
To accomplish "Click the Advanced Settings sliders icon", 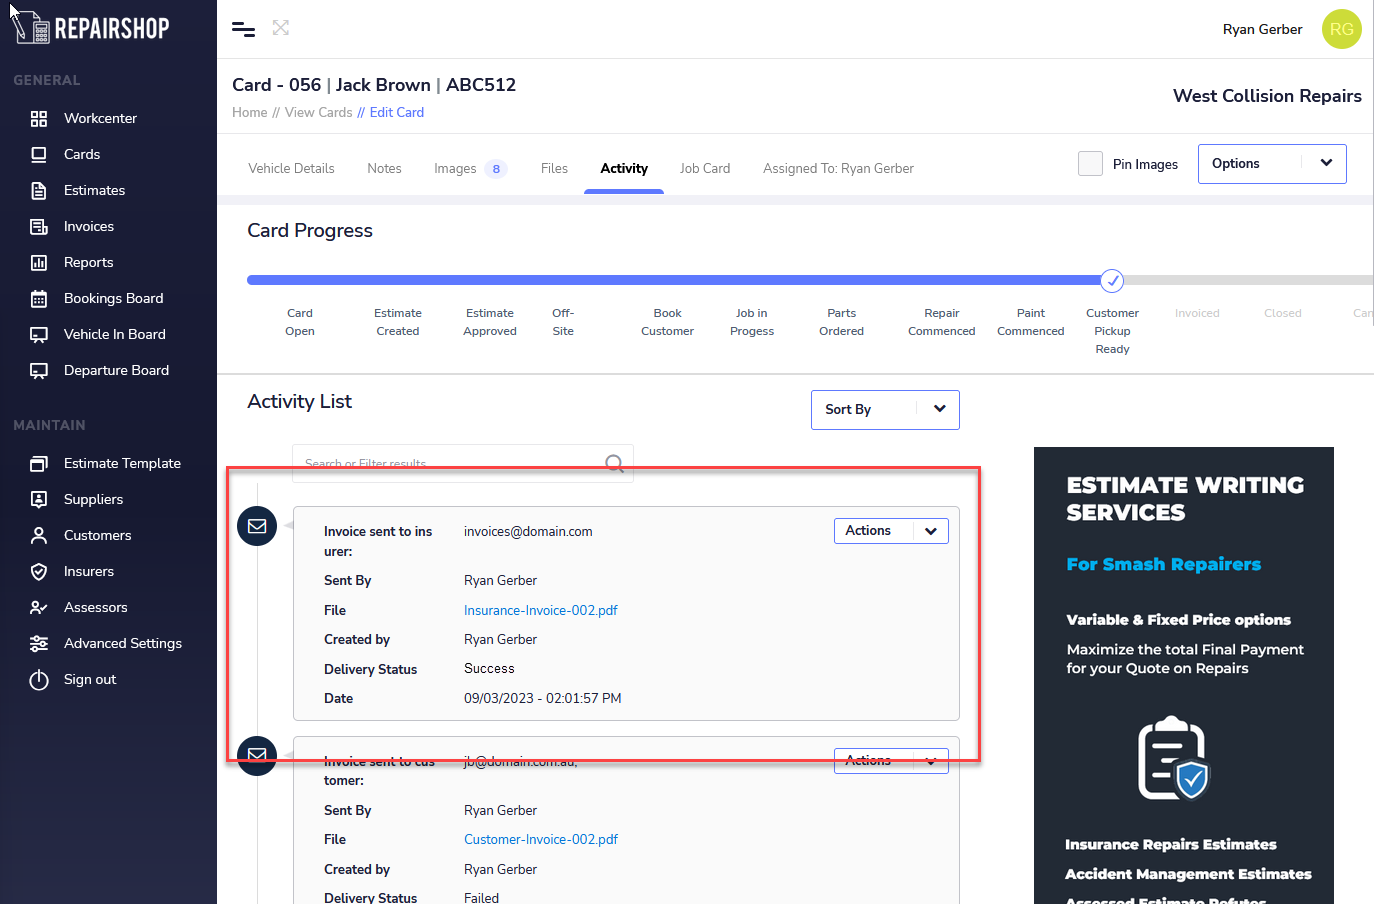I will click(x=39, y=644).
